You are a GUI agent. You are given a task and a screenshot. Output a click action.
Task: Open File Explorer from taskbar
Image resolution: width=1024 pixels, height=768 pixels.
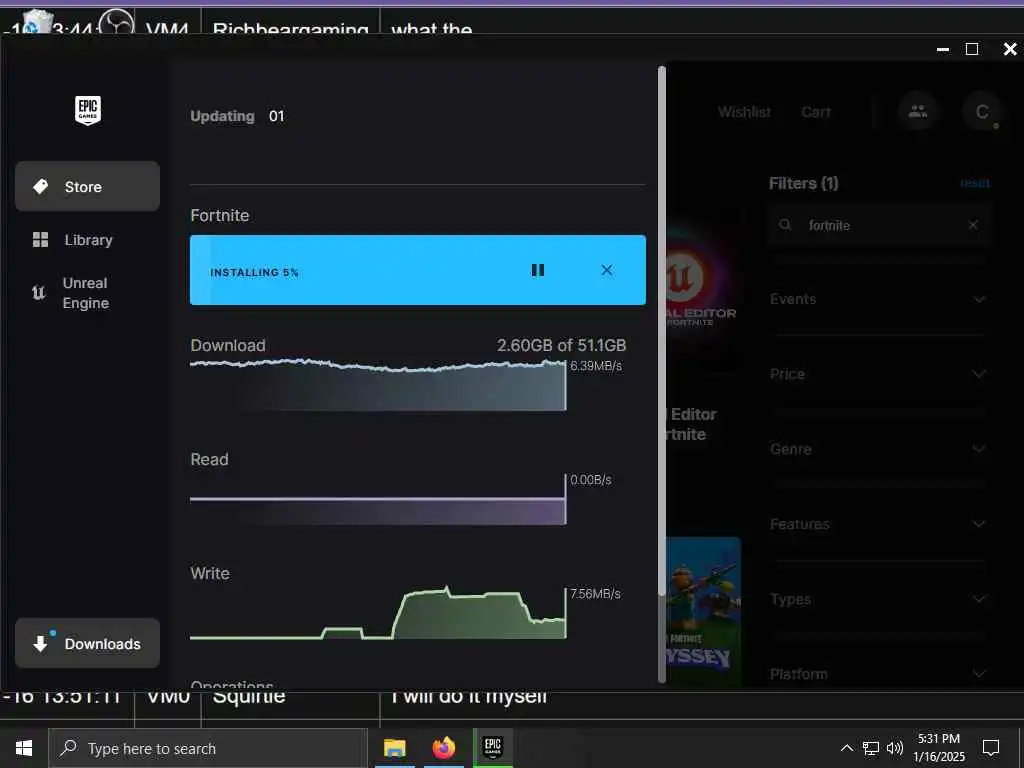[x=394, y=748]
